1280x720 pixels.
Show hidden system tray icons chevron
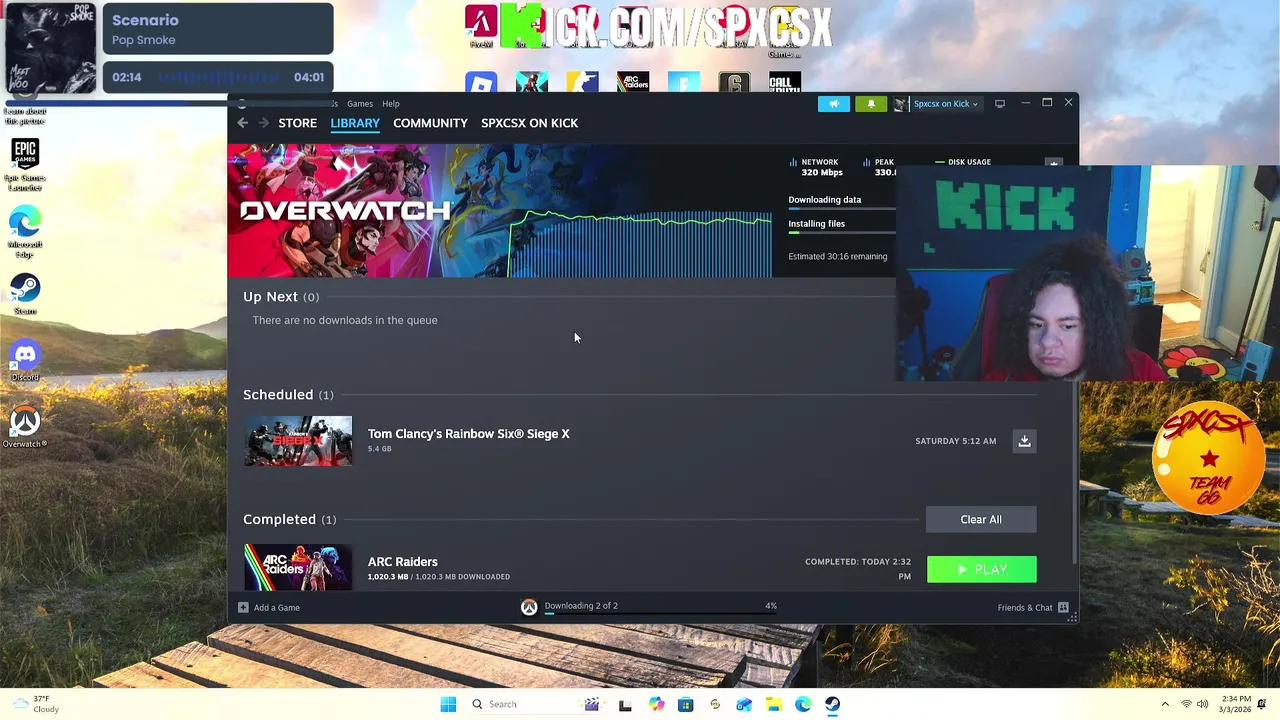pyautogui.click(x=1165, y=704)
